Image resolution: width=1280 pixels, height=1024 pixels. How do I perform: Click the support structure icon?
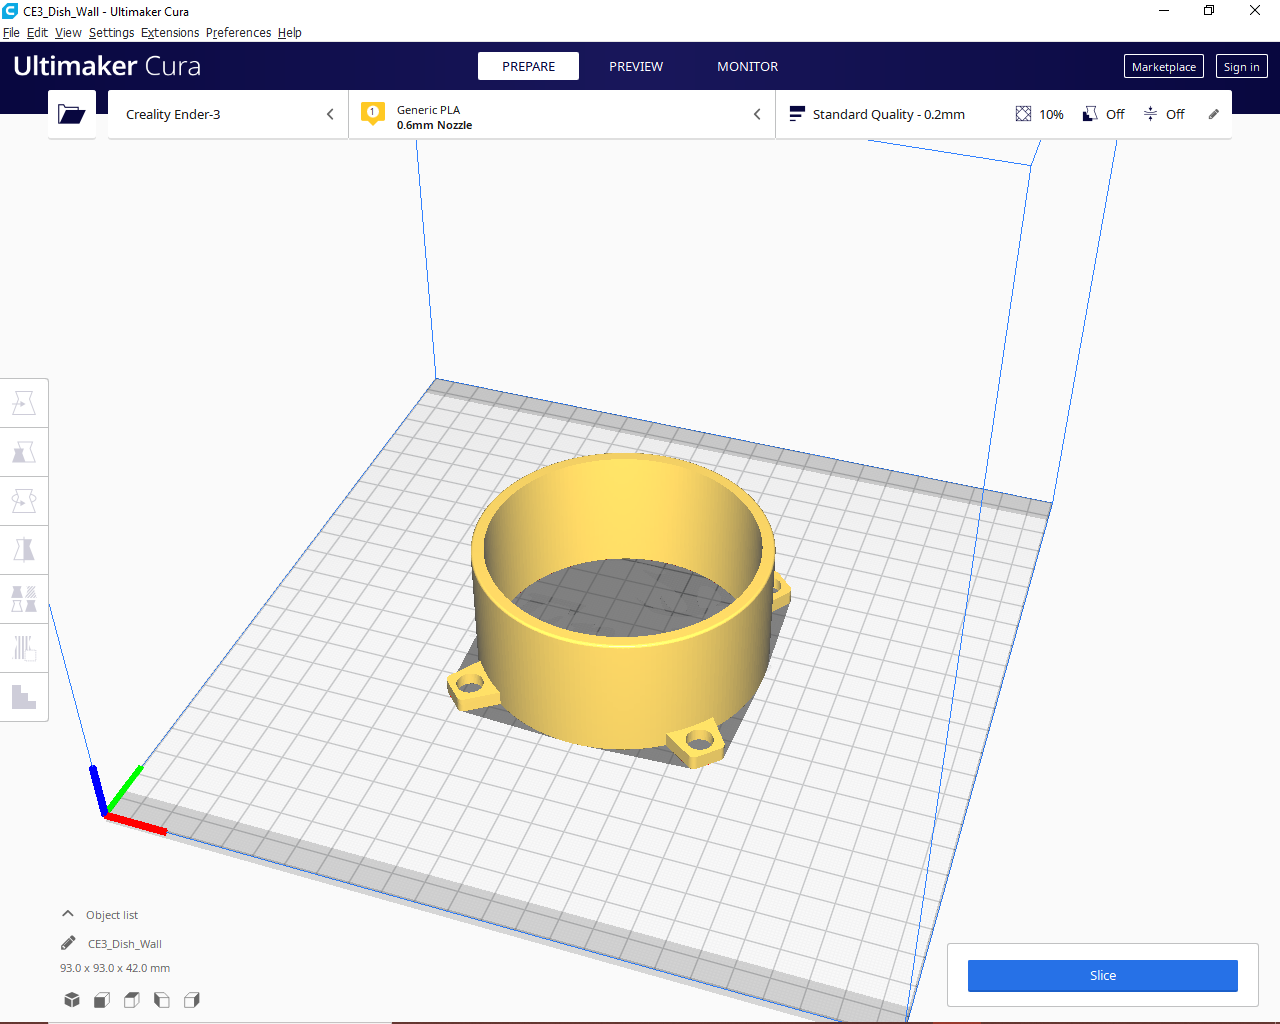(x=1090, y=114)
